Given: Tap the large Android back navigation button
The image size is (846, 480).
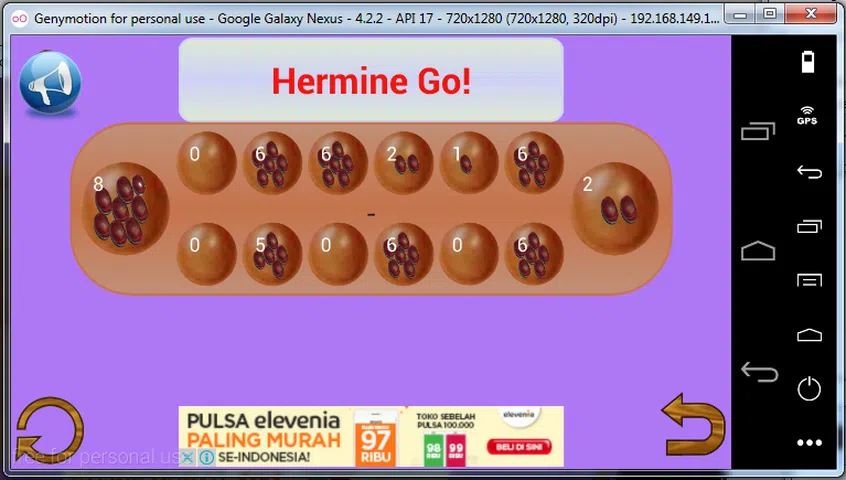Looking at the screenshot, I should tap(759, 373).
